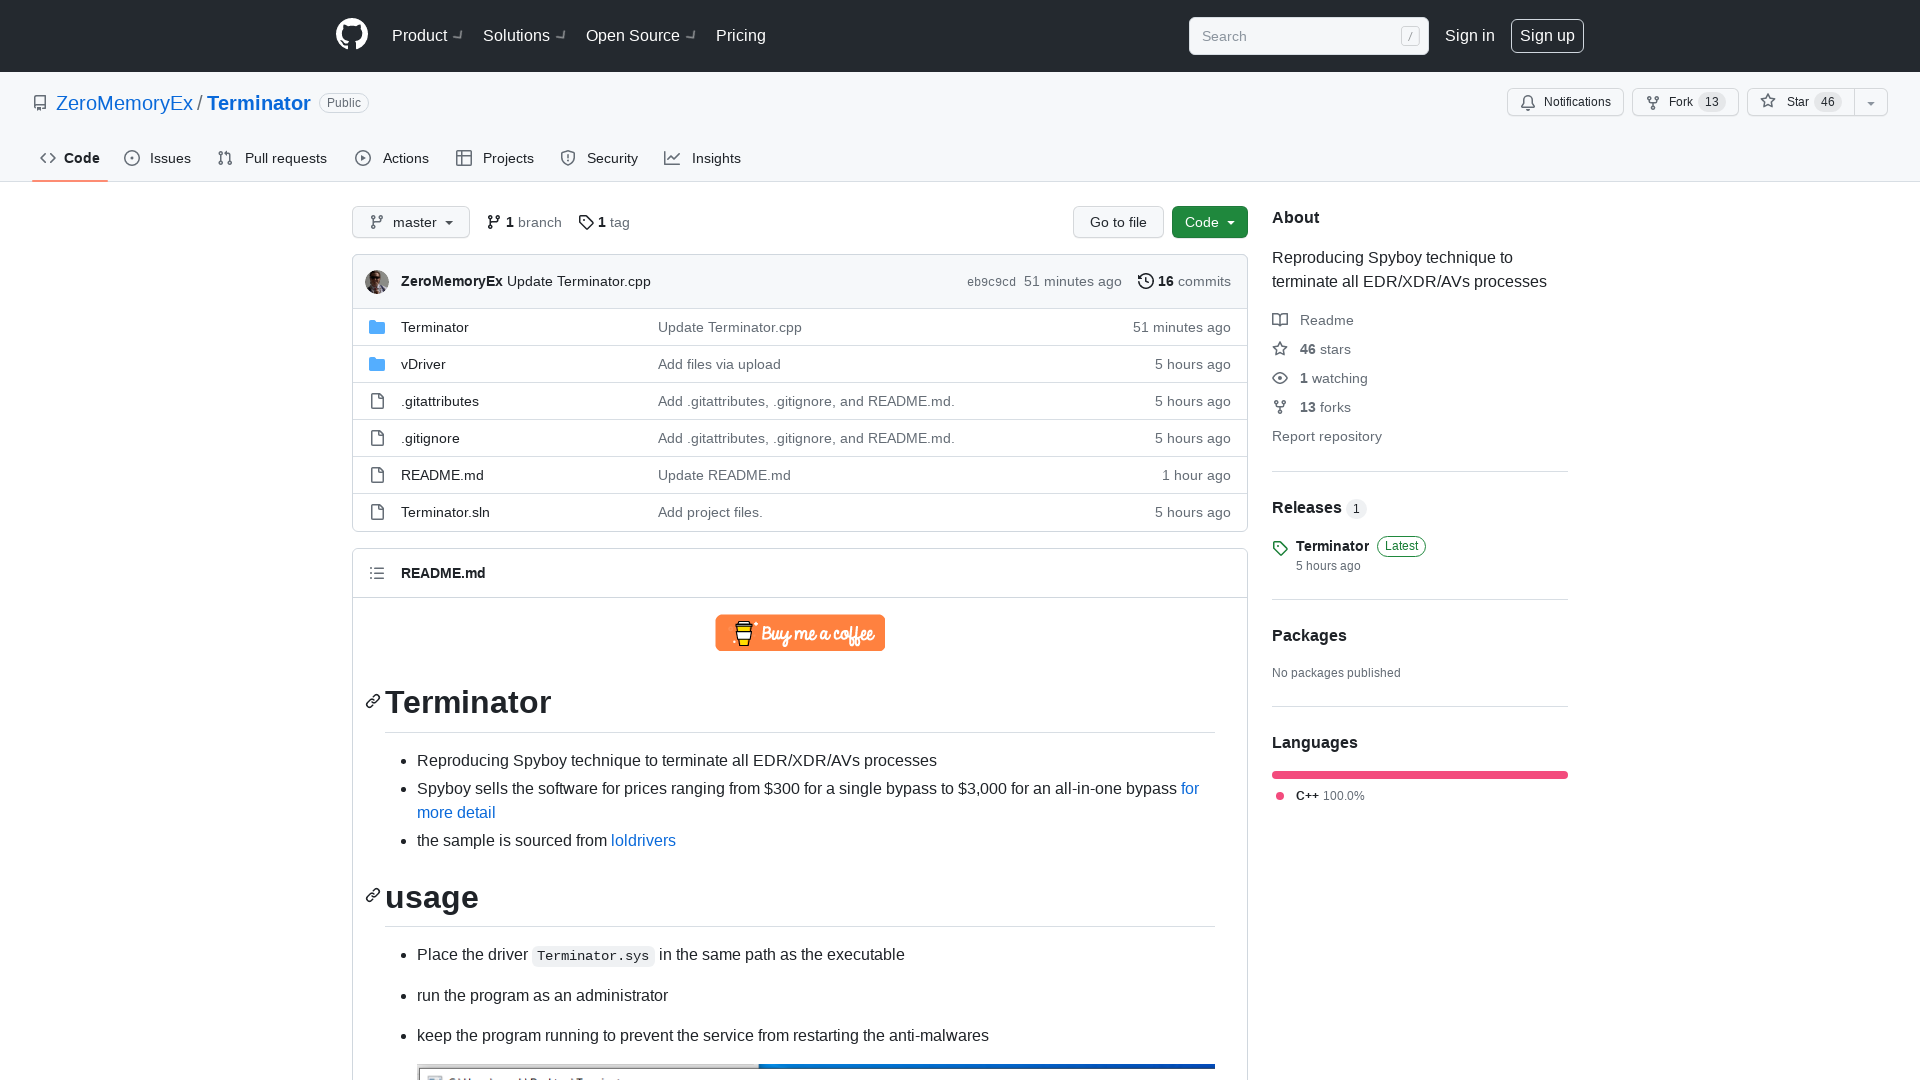Open the vDriver folder icon
This screenshot has height=1080, width=1920.
click(x=377, y=364)
